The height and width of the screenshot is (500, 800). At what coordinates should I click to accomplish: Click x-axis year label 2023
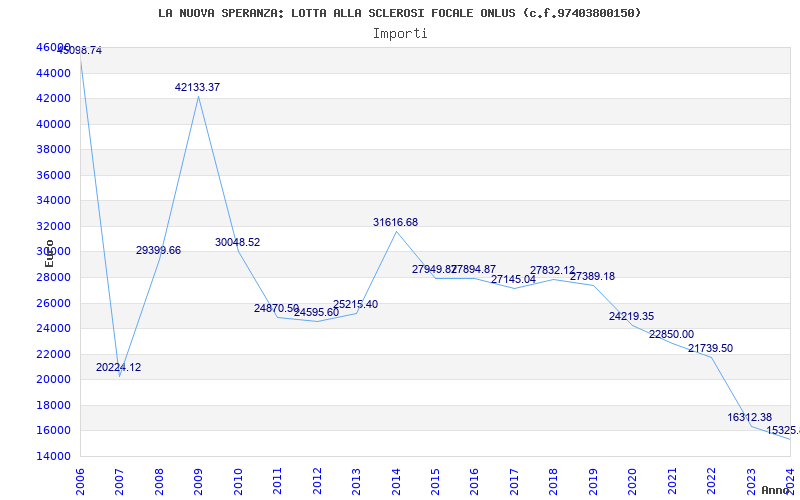coord(751,482)
